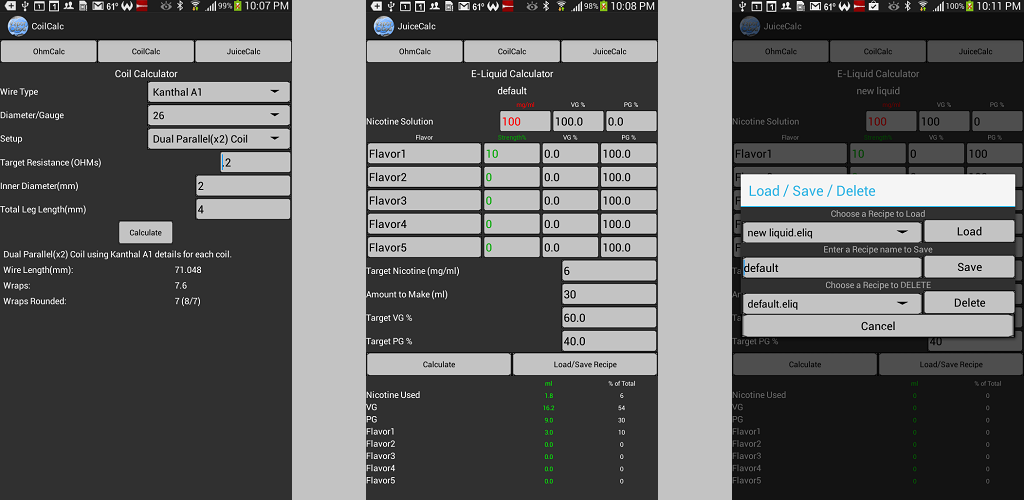Expand the new liquid.eliq recipe load dropdown
Viewport: 1024px width, 500px height.
point(832,232)
